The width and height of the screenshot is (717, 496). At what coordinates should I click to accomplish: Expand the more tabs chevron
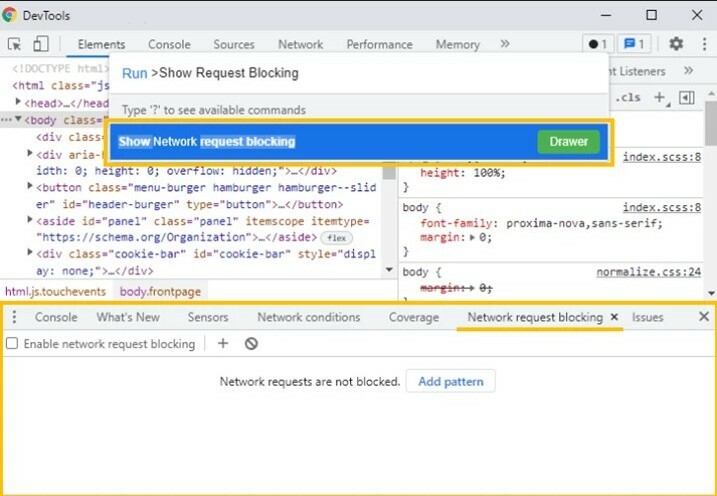point(505,44)
